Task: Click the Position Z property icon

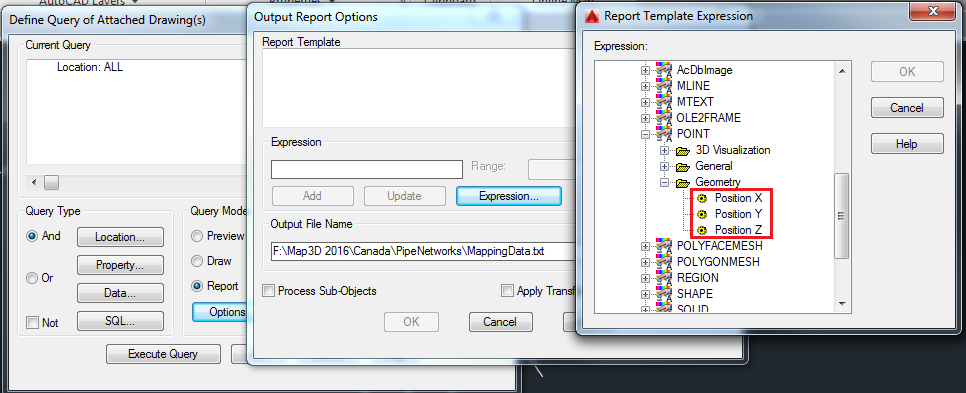Action: click(x=702, y=230)
